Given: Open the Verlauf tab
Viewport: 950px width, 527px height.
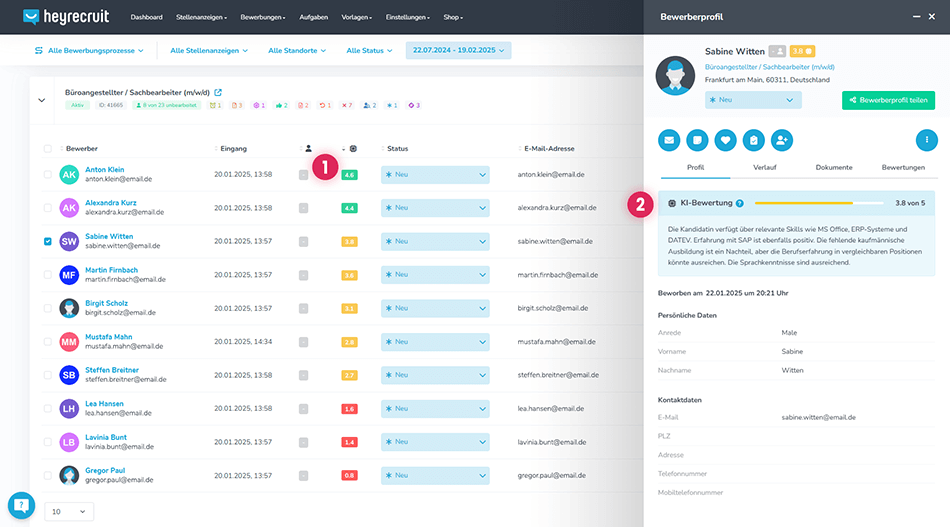Looking at the screenshot, I should pyautogui.click(x=764, y=167).
